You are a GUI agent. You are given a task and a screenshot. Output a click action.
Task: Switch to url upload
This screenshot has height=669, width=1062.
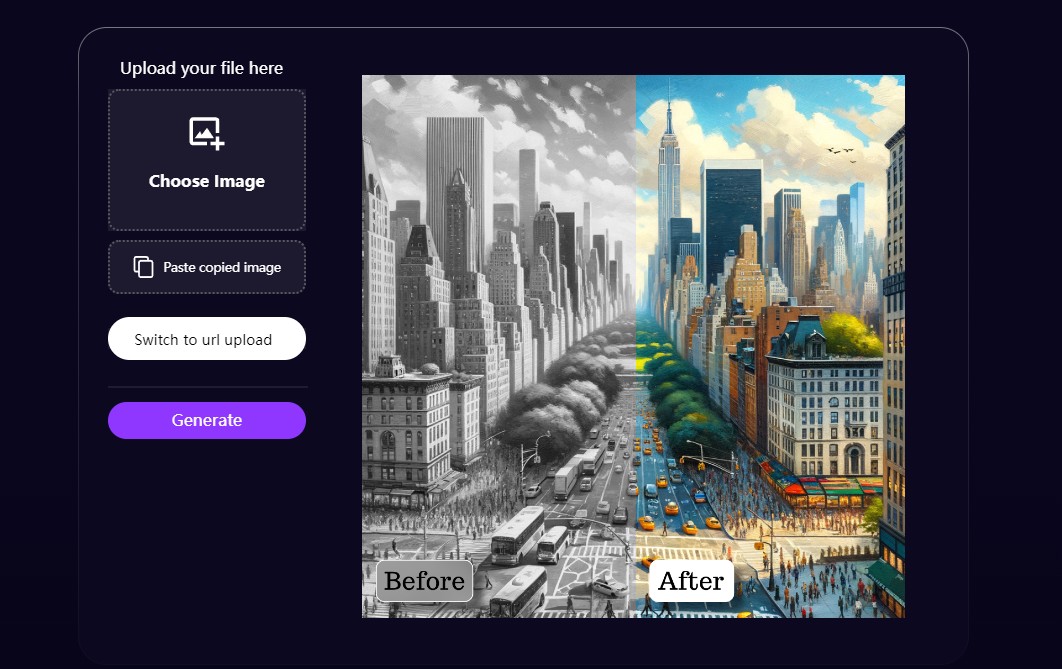point(207,339)
